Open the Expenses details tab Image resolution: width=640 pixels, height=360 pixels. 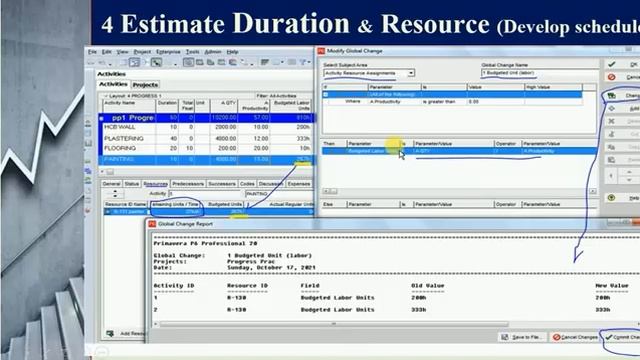point(299,184)
